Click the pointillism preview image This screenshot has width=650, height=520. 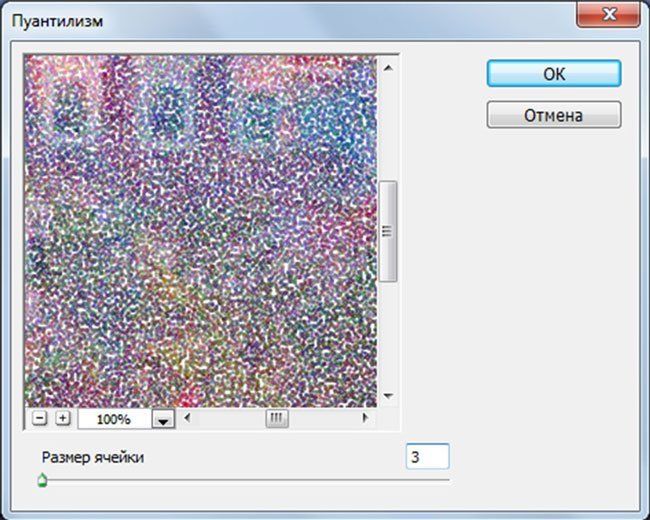pos(201,231)
